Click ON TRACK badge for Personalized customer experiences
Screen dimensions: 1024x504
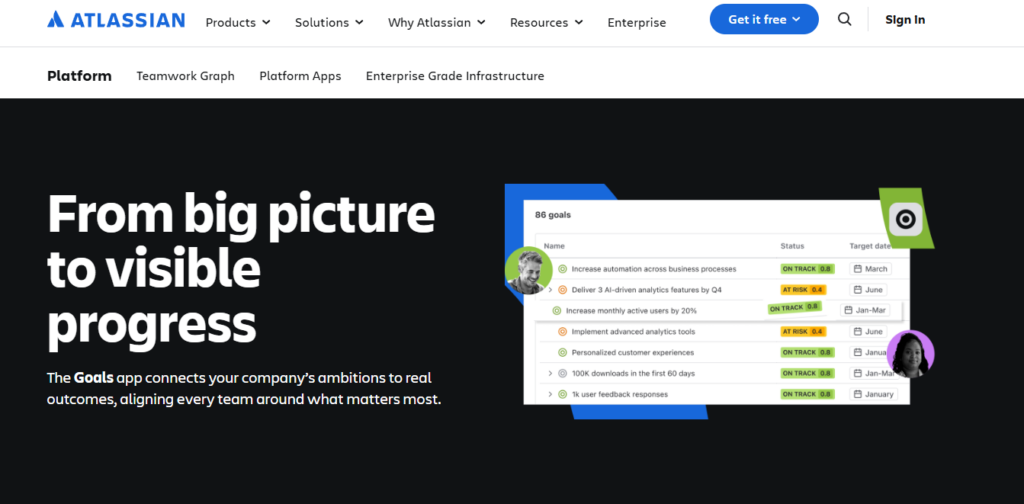(807, 353)
